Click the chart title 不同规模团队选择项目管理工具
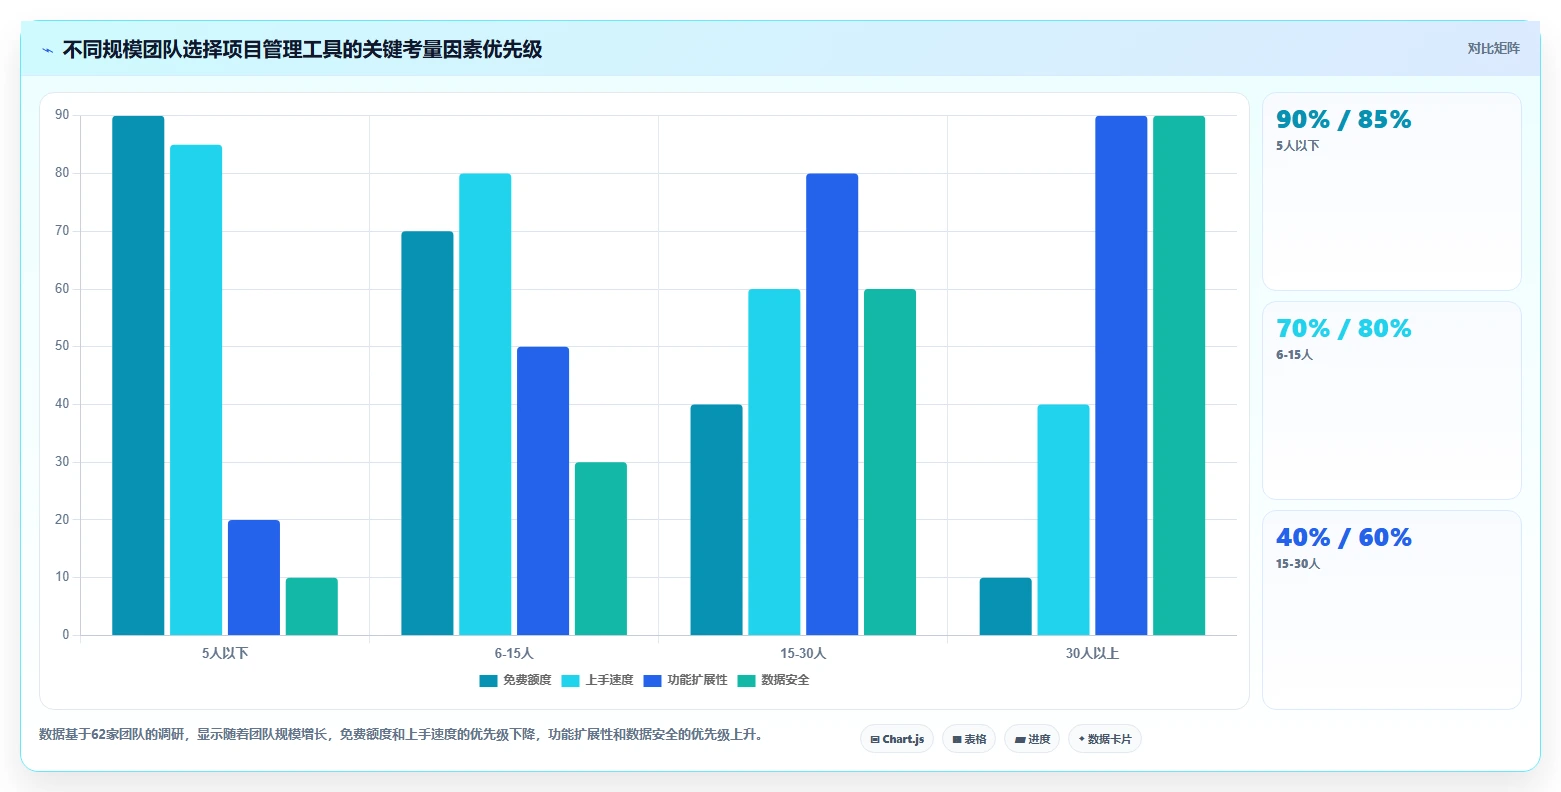 302,50
